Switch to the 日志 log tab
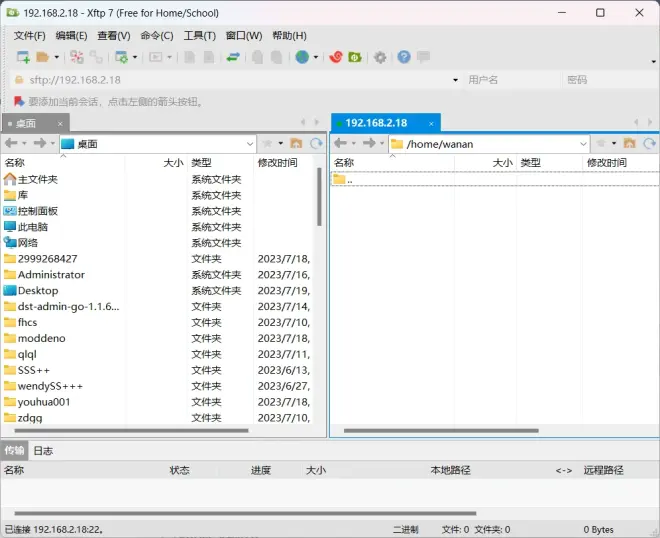This screenshot has height=538, width=660. pyautogui.click(x=43, y=451)
